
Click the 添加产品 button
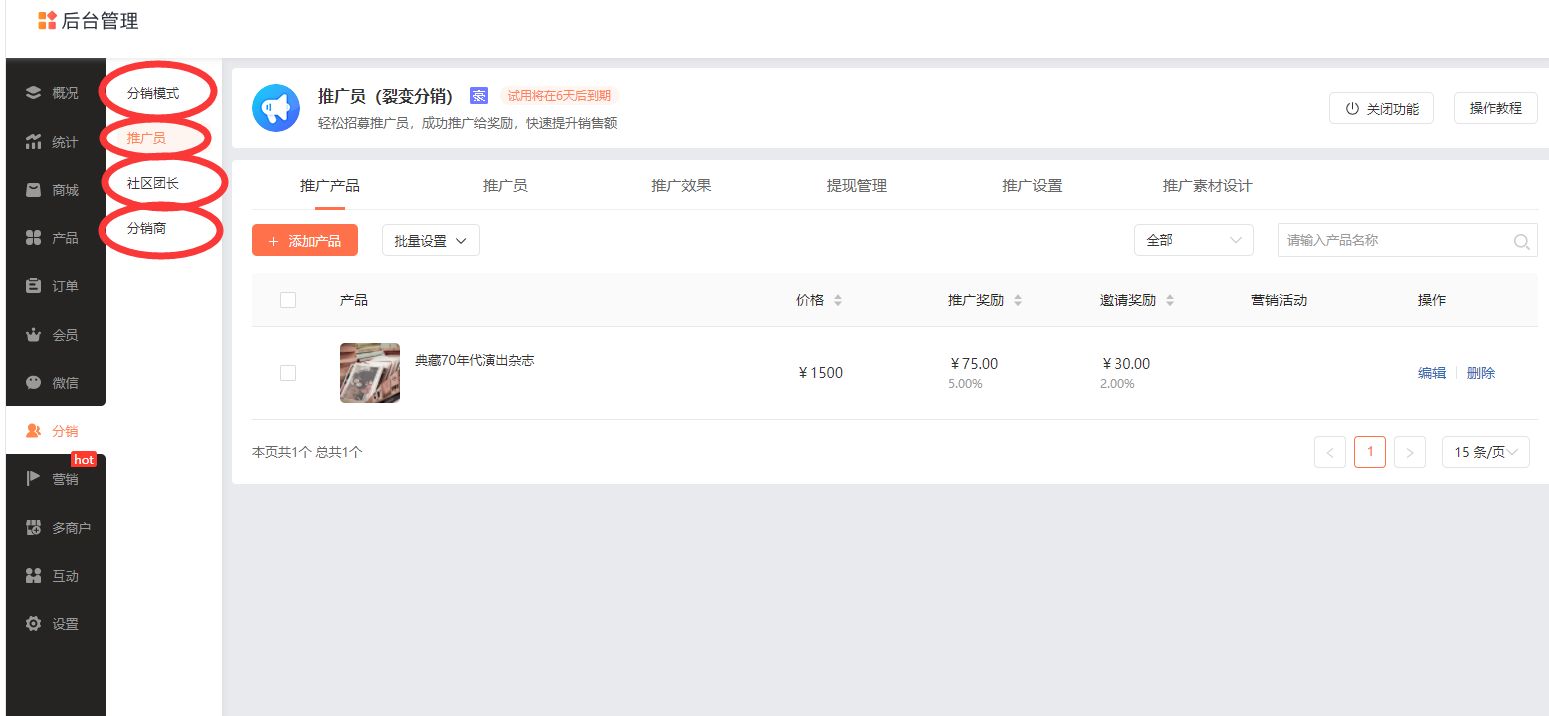(x=305, y=240)
